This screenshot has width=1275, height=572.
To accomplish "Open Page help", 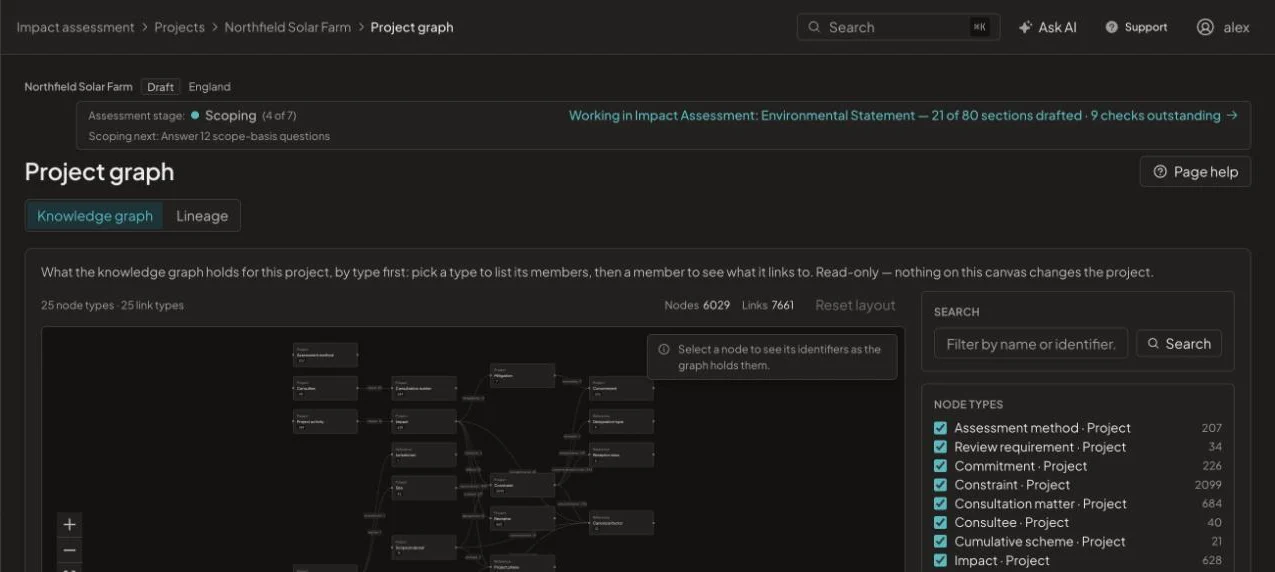I will pyautogui.click(x=1195, y=172).
